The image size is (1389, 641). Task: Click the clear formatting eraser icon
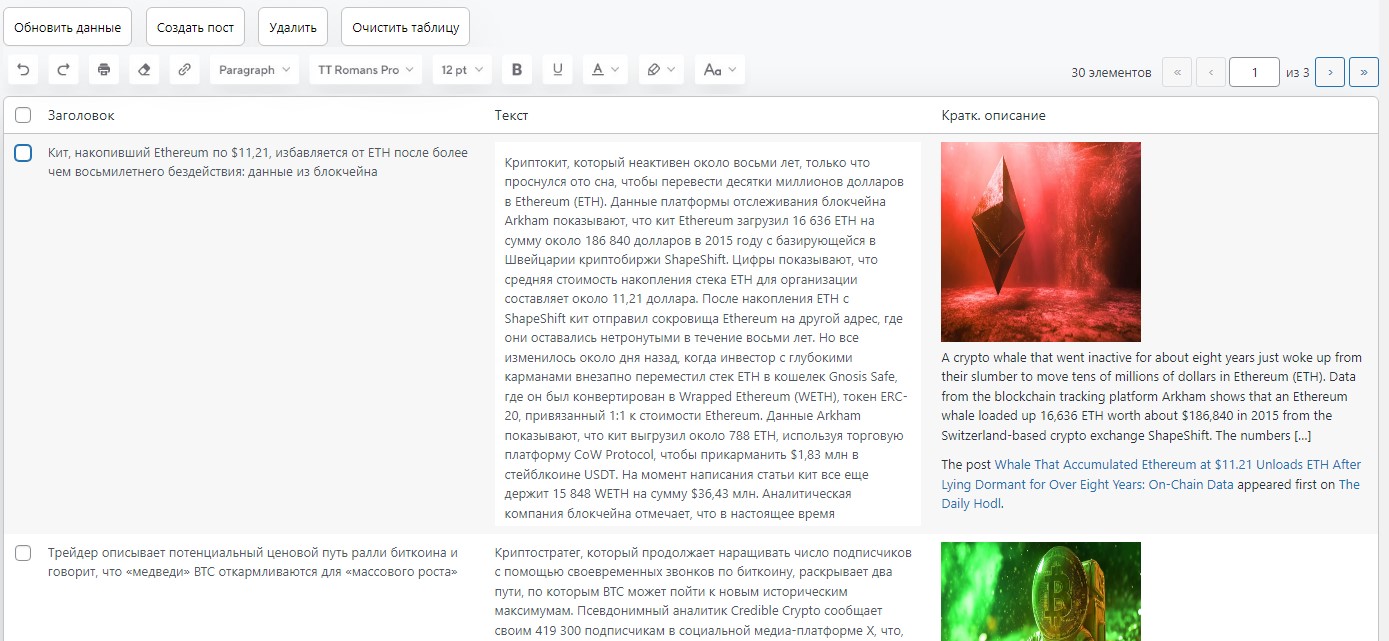click(x=144, y=70)
